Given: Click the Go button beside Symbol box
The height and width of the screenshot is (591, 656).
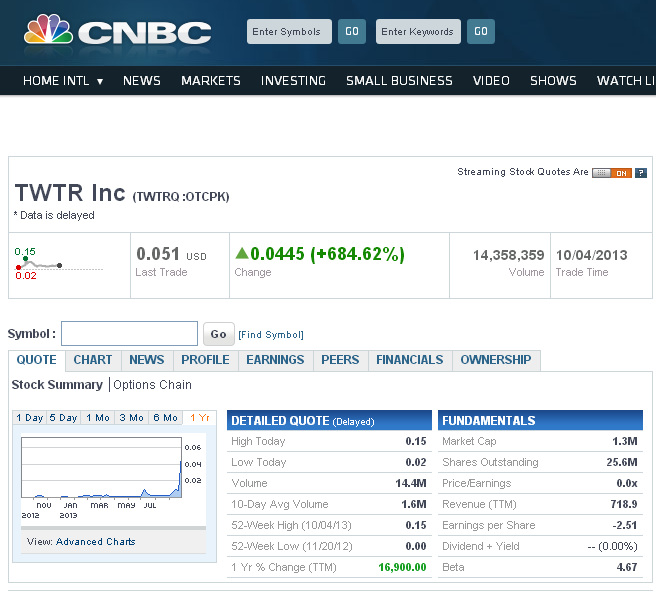Looking at the screenshot, I should tap(218, 334).
